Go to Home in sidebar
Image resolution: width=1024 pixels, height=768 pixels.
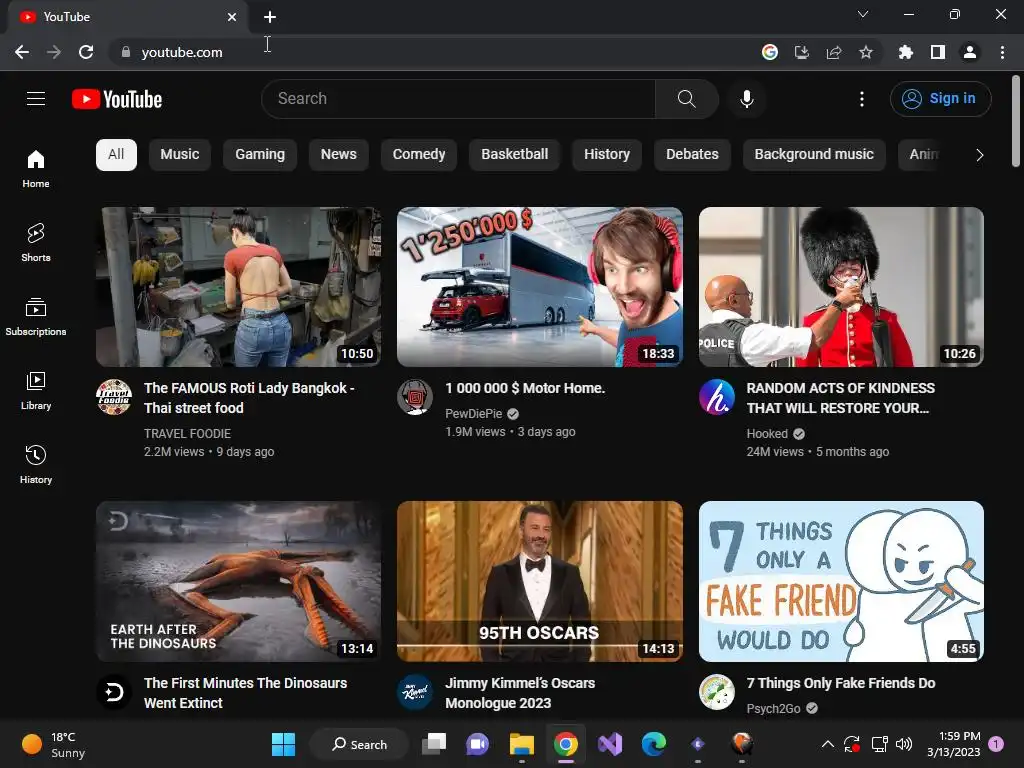pyautogui.click(x=36, y=168)
